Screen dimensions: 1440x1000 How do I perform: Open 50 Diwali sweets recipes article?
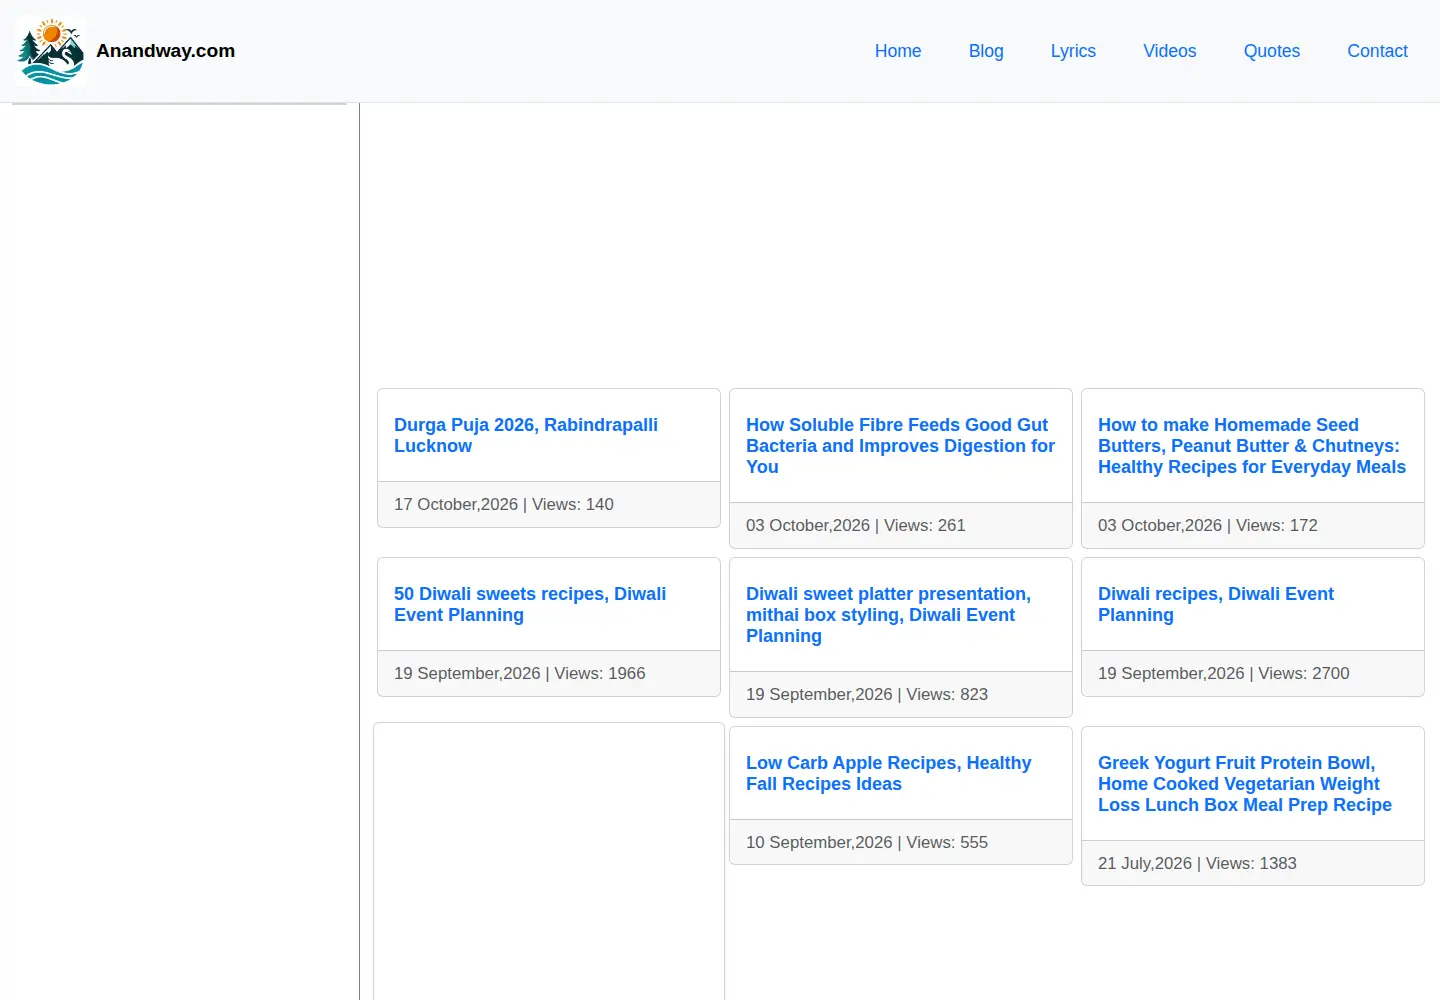(530, 604)
